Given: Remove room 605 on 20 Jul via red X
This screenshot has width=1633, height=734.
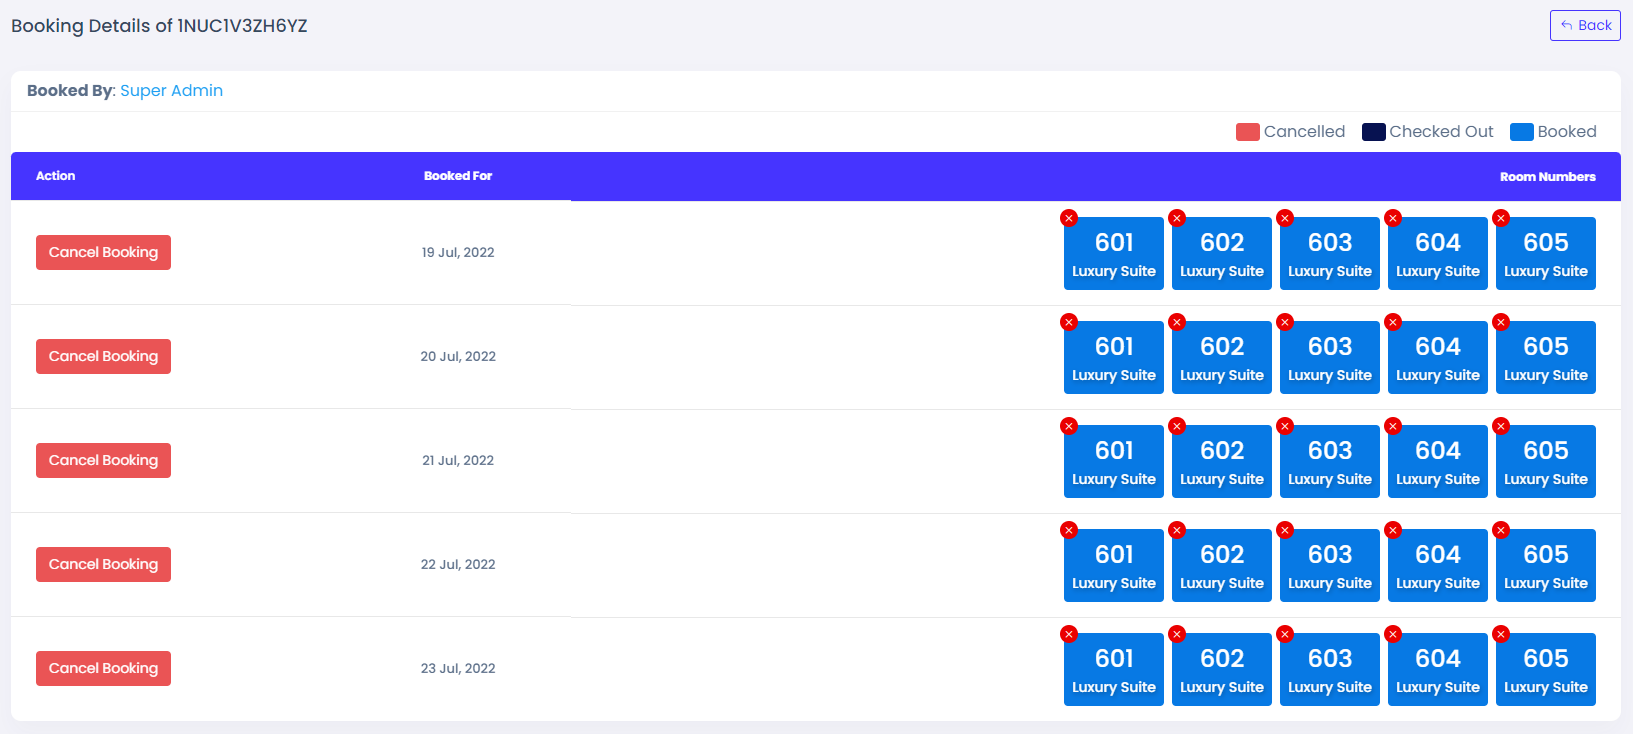Looking at the screenshot, I should (1501, 322).
